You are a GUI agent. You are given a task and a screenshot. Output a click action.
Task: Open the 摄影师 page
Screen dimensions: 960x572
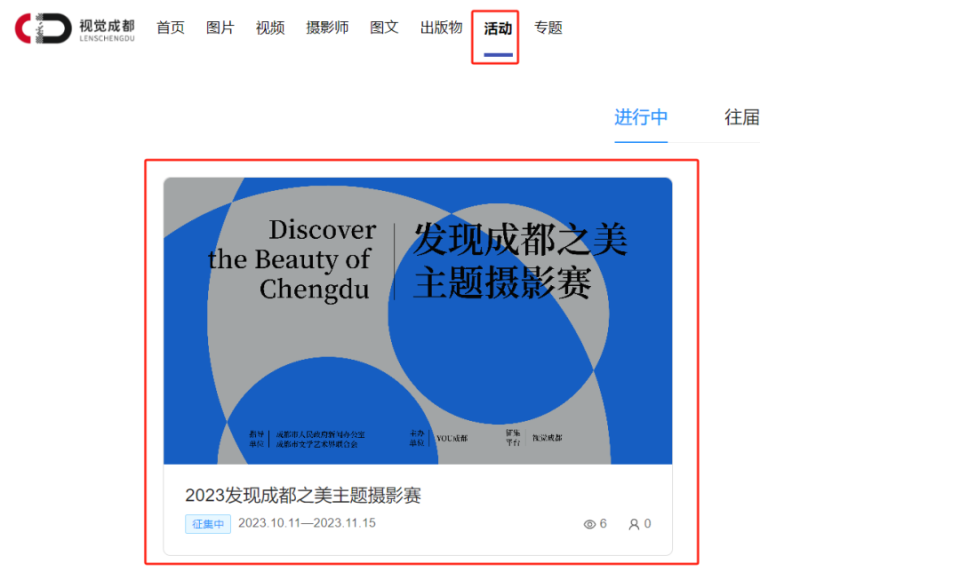click(x=327, y=28)
